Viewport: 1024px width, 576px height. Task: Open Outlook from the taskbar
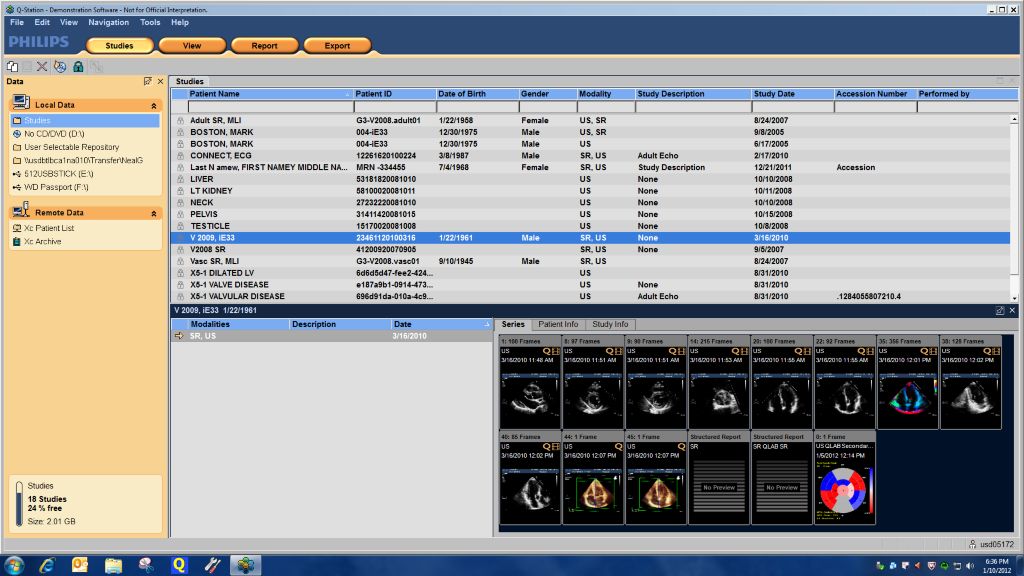pos(80,565)
